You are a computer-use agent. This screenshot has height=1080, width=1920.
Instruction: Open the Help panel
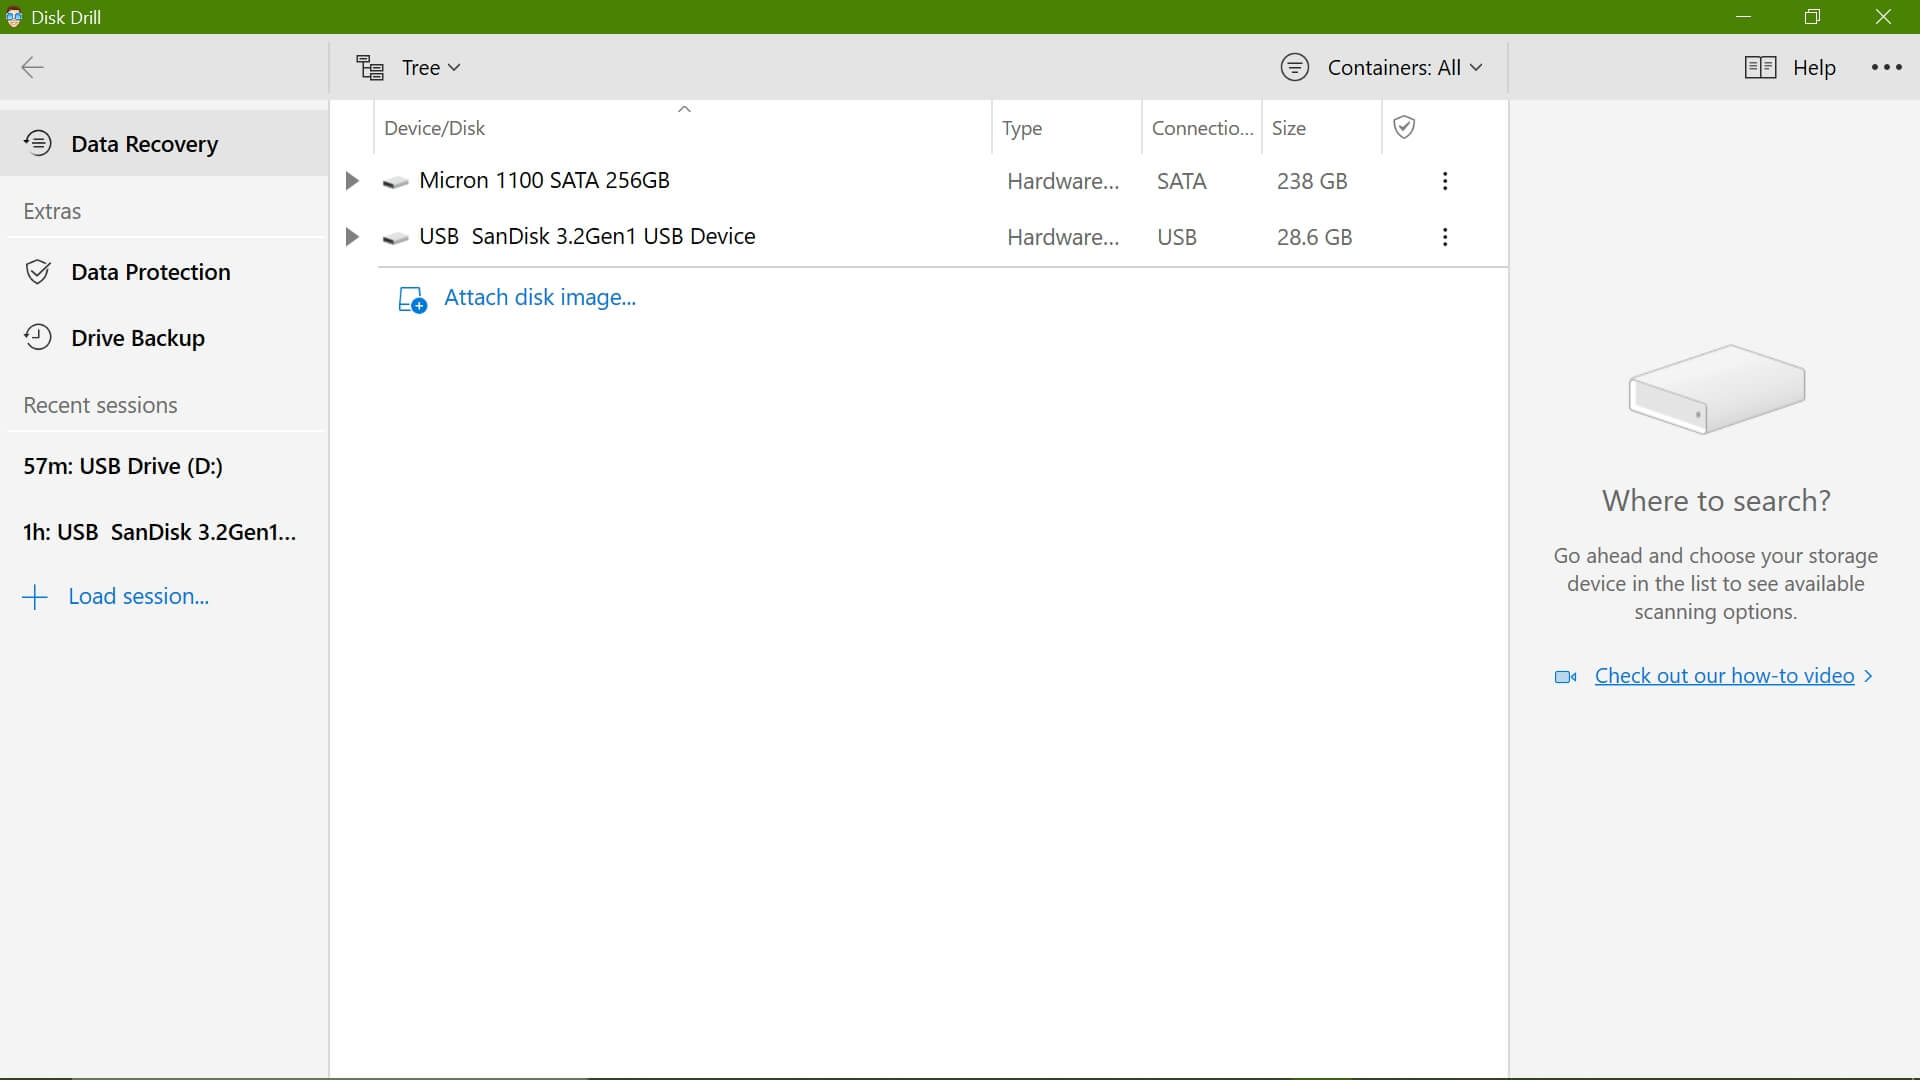[x=1814, y=67]
